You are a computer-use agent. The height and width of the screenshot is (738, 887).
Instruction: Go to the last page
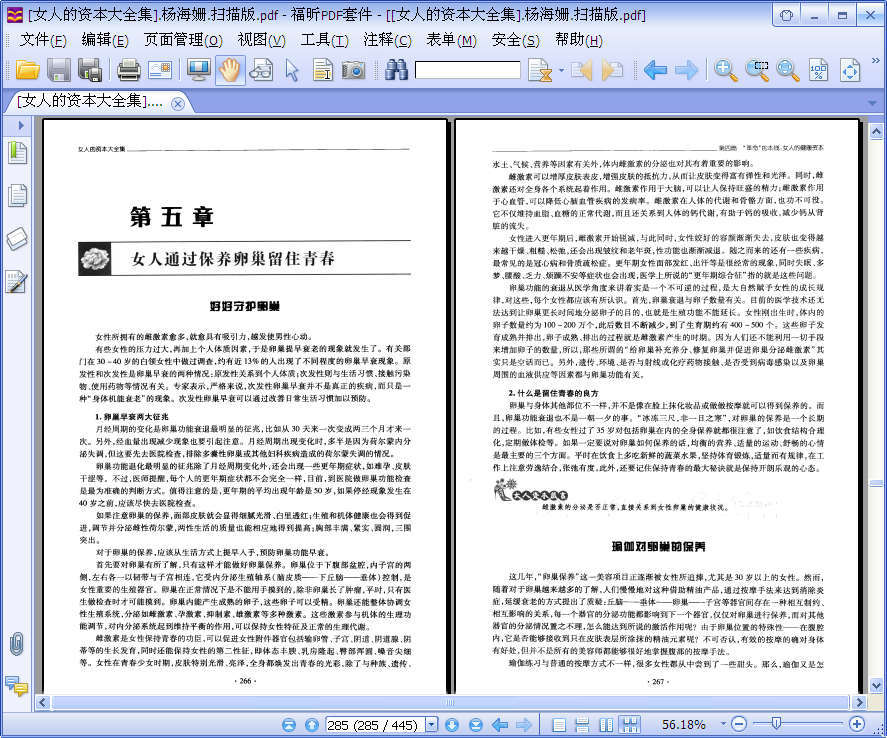pos(476,724)
